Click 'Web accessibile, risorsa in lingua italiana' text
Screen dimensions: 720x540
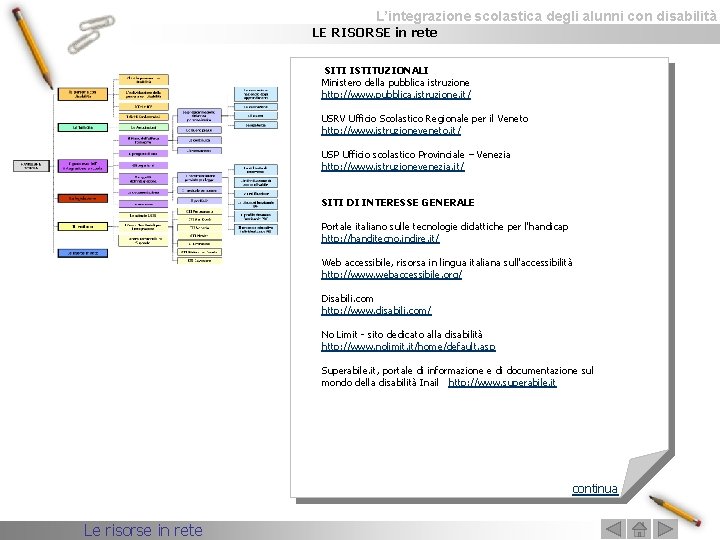447,262
